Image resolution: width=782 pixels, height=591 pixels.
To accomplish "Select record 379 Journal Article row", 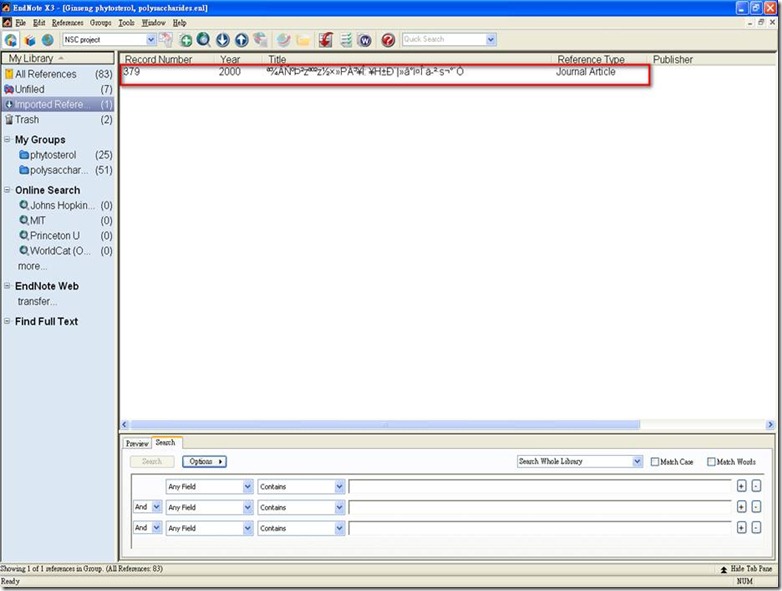I will point(385,72).
